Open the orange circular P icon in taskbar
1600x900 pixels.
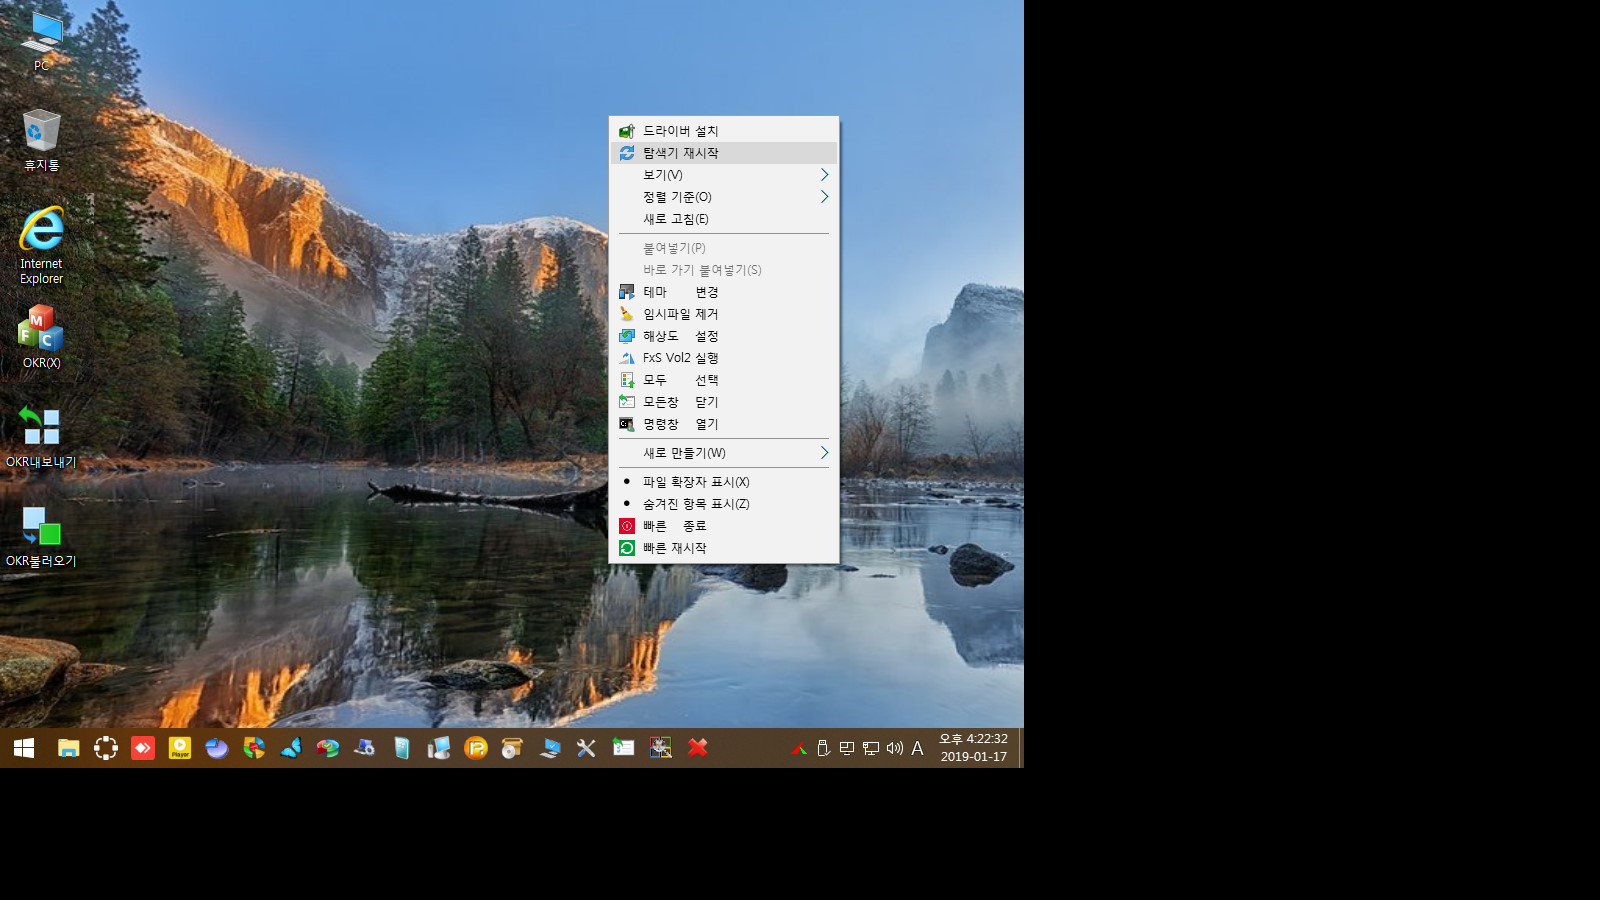[476, 748]
